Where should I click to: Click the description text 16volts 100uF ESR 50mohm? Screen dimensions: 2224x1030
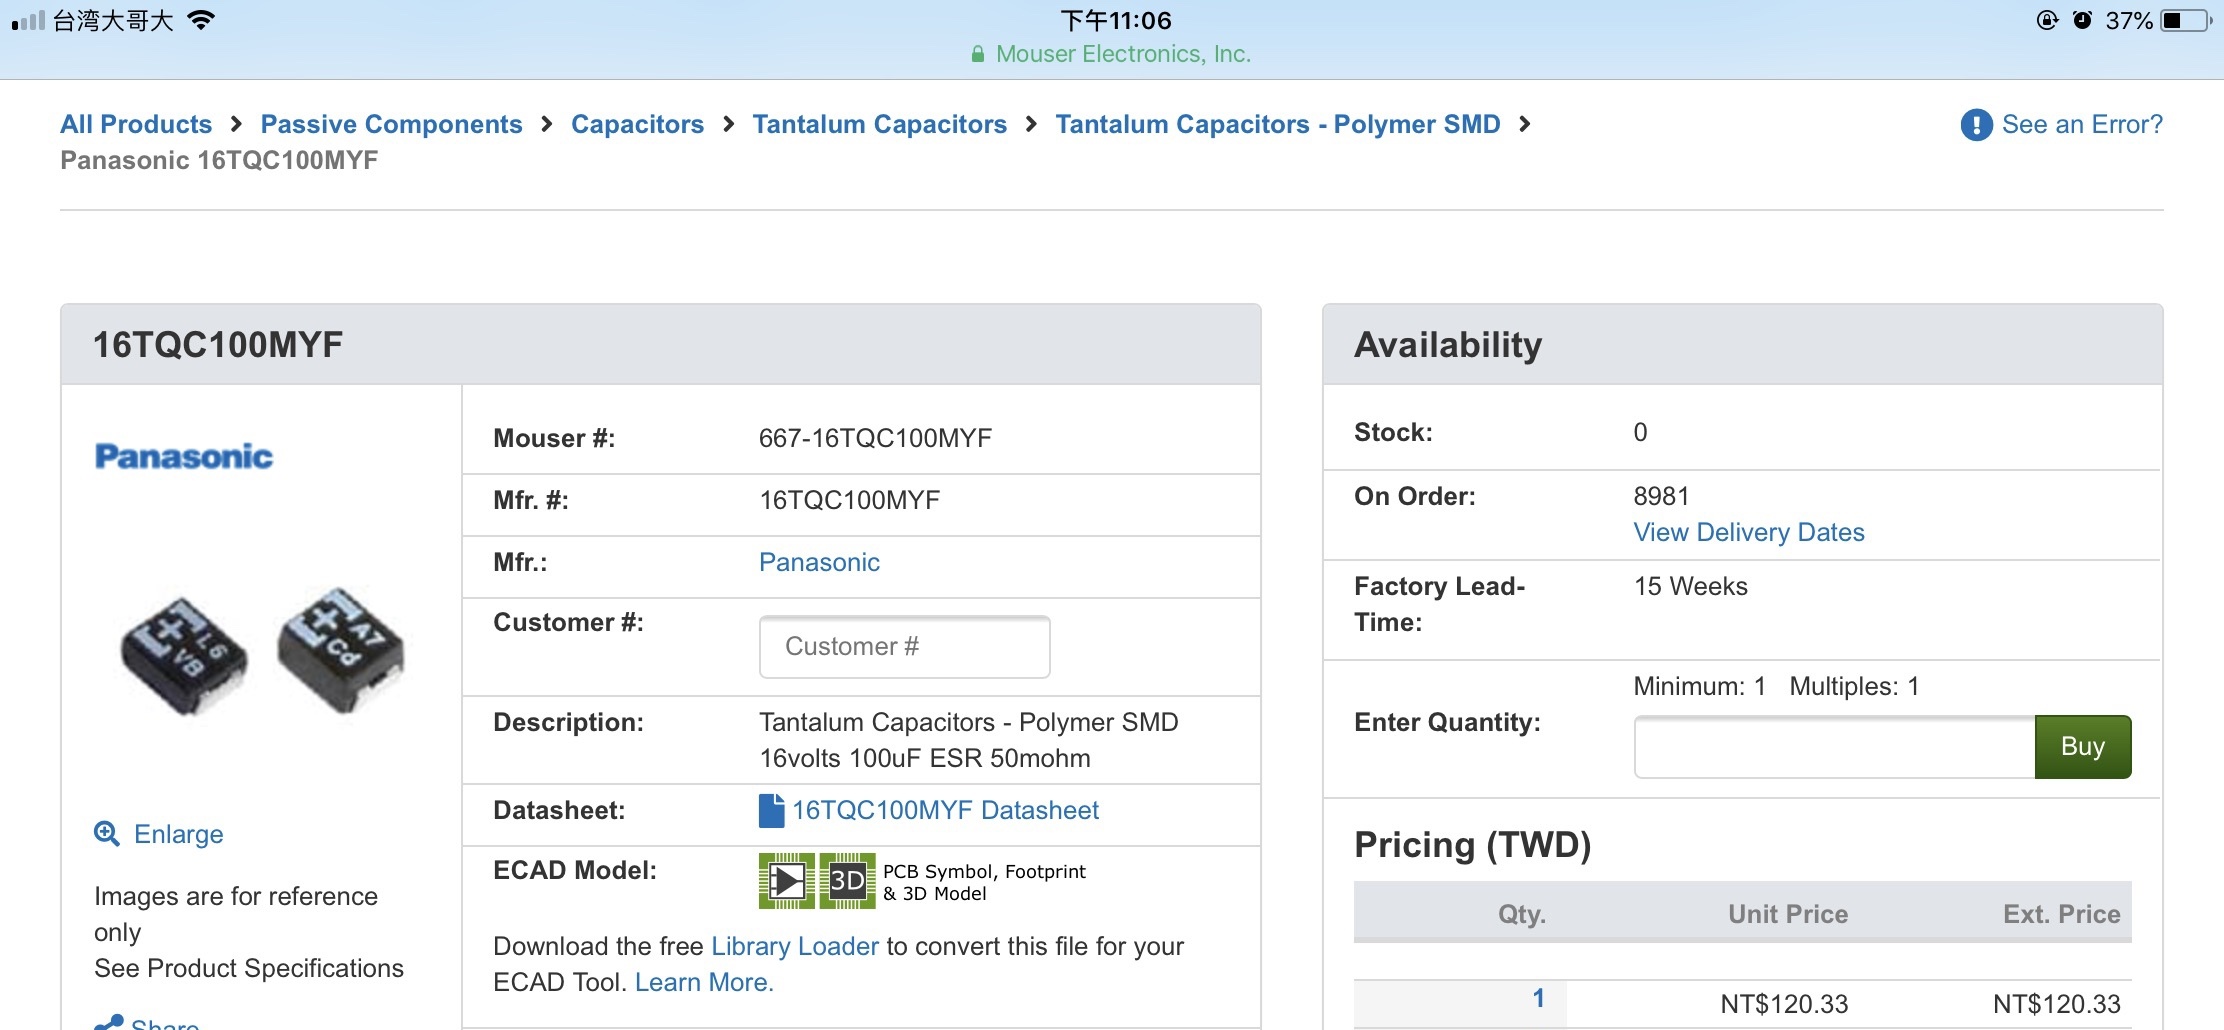coord(924,758)
